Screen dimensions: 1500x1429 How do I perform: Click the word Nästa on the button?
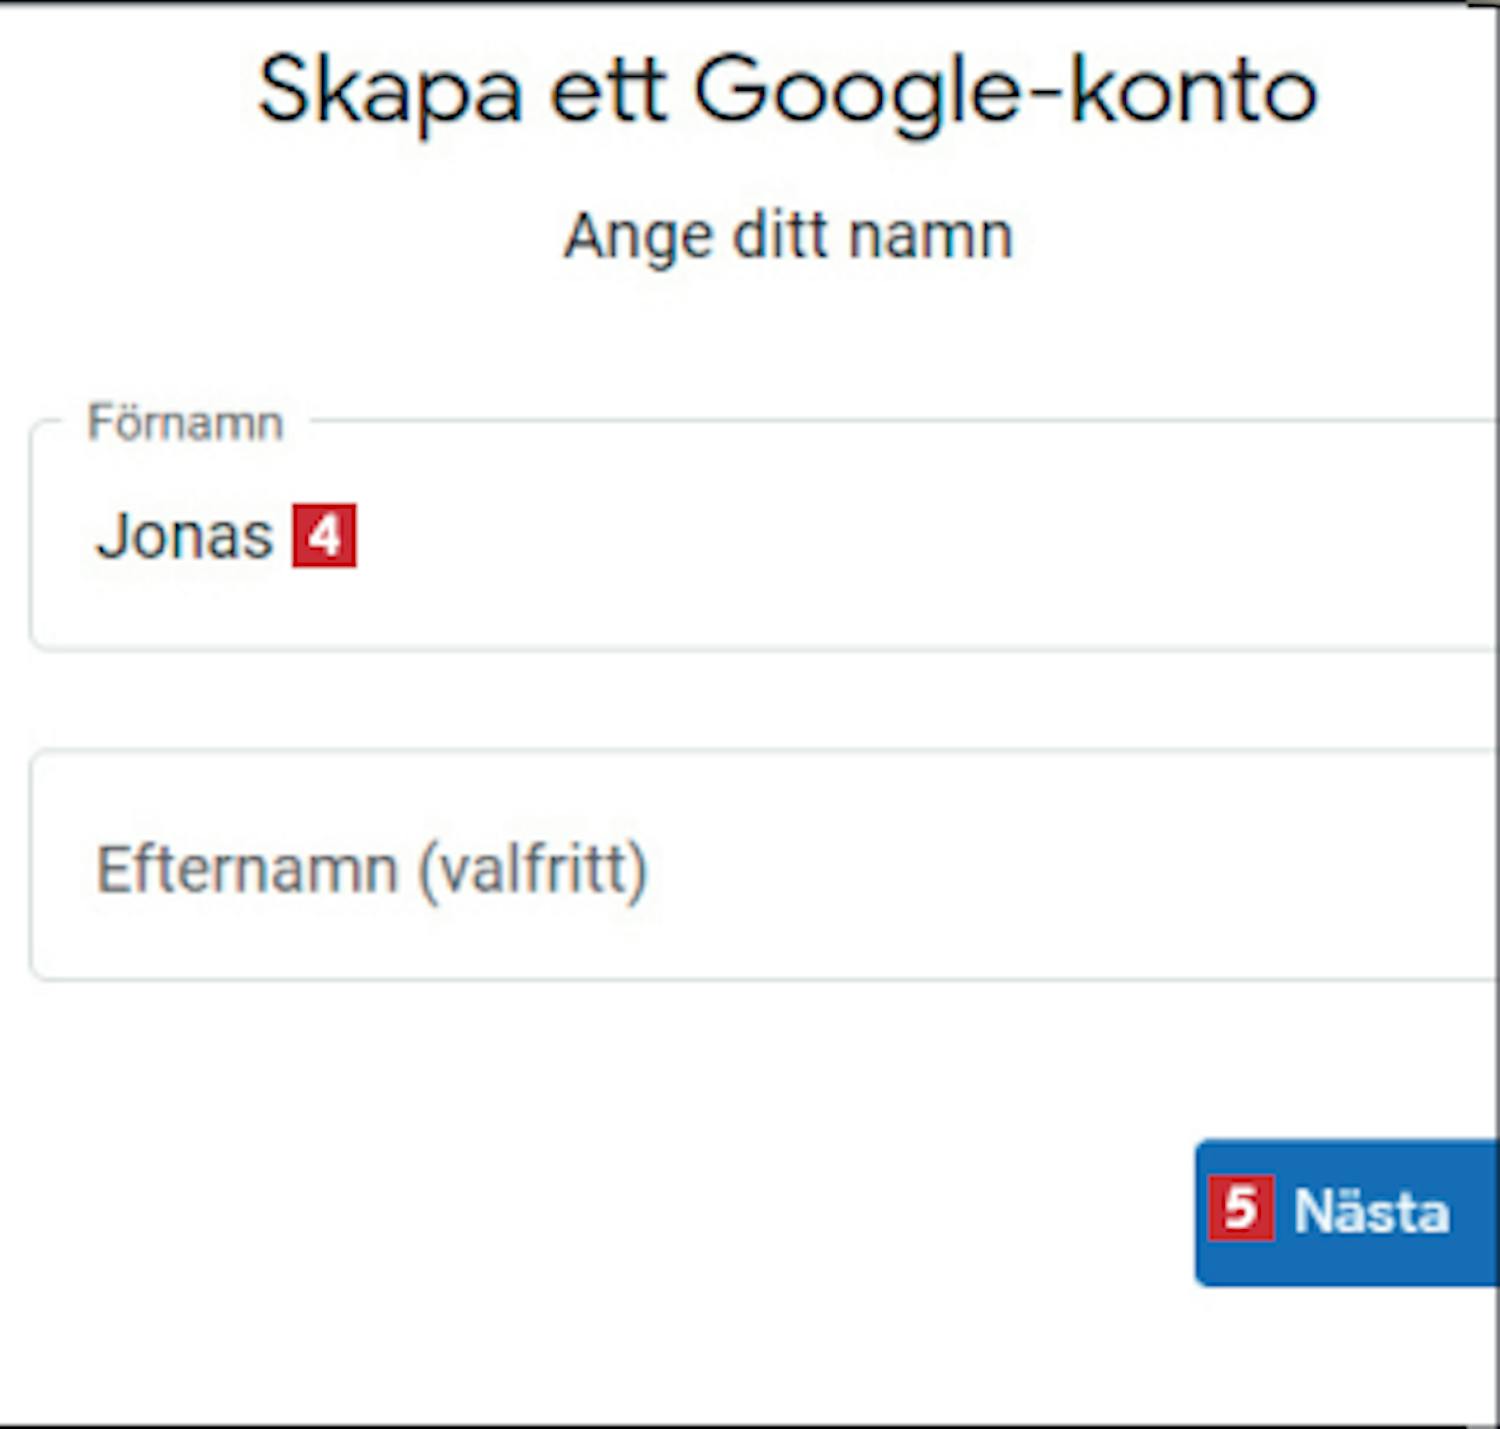pos(1371,1212)
